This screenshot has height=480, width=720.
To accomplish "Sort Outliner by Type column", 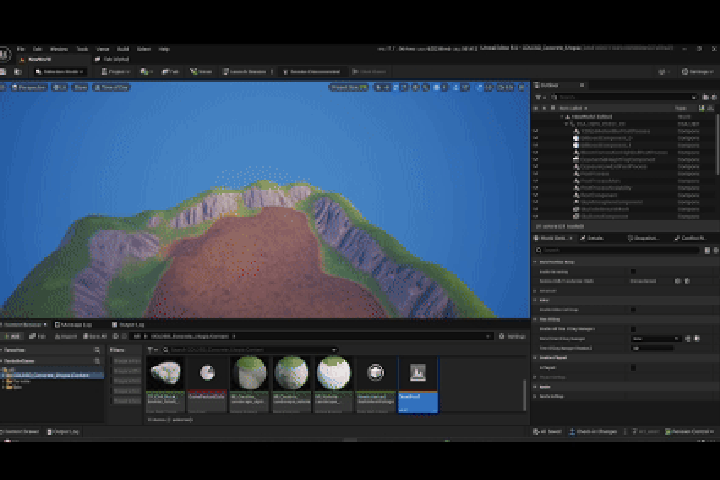I will tap(681, 108).
